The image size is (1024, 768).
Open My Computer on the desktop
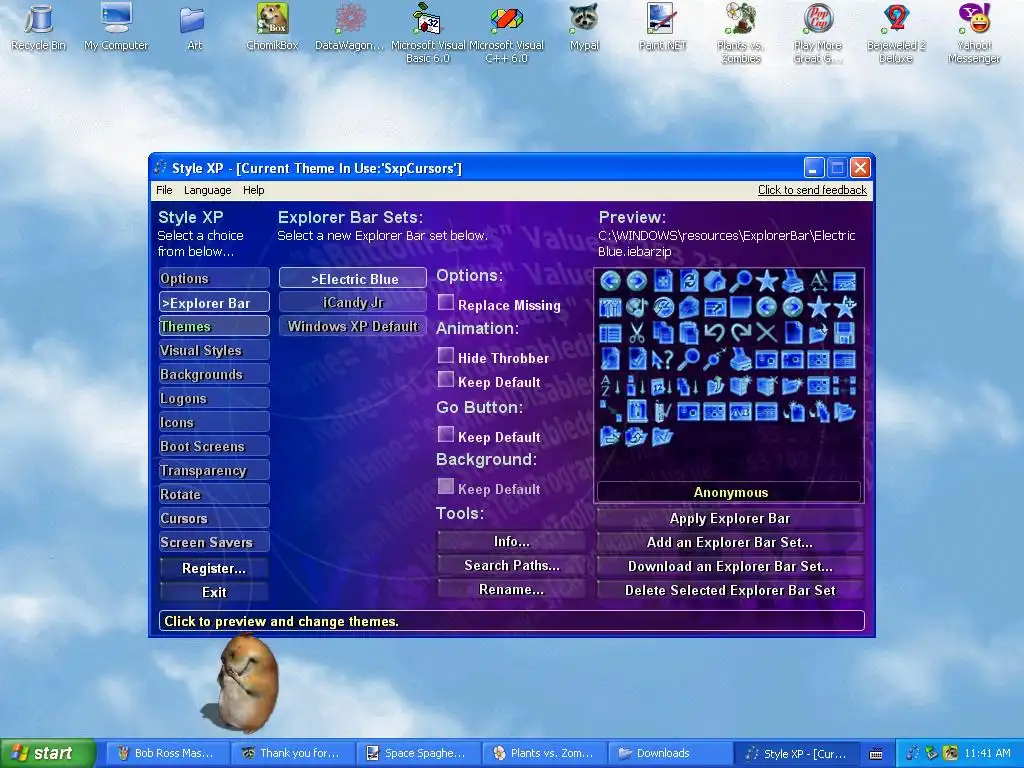click(116, 26)
